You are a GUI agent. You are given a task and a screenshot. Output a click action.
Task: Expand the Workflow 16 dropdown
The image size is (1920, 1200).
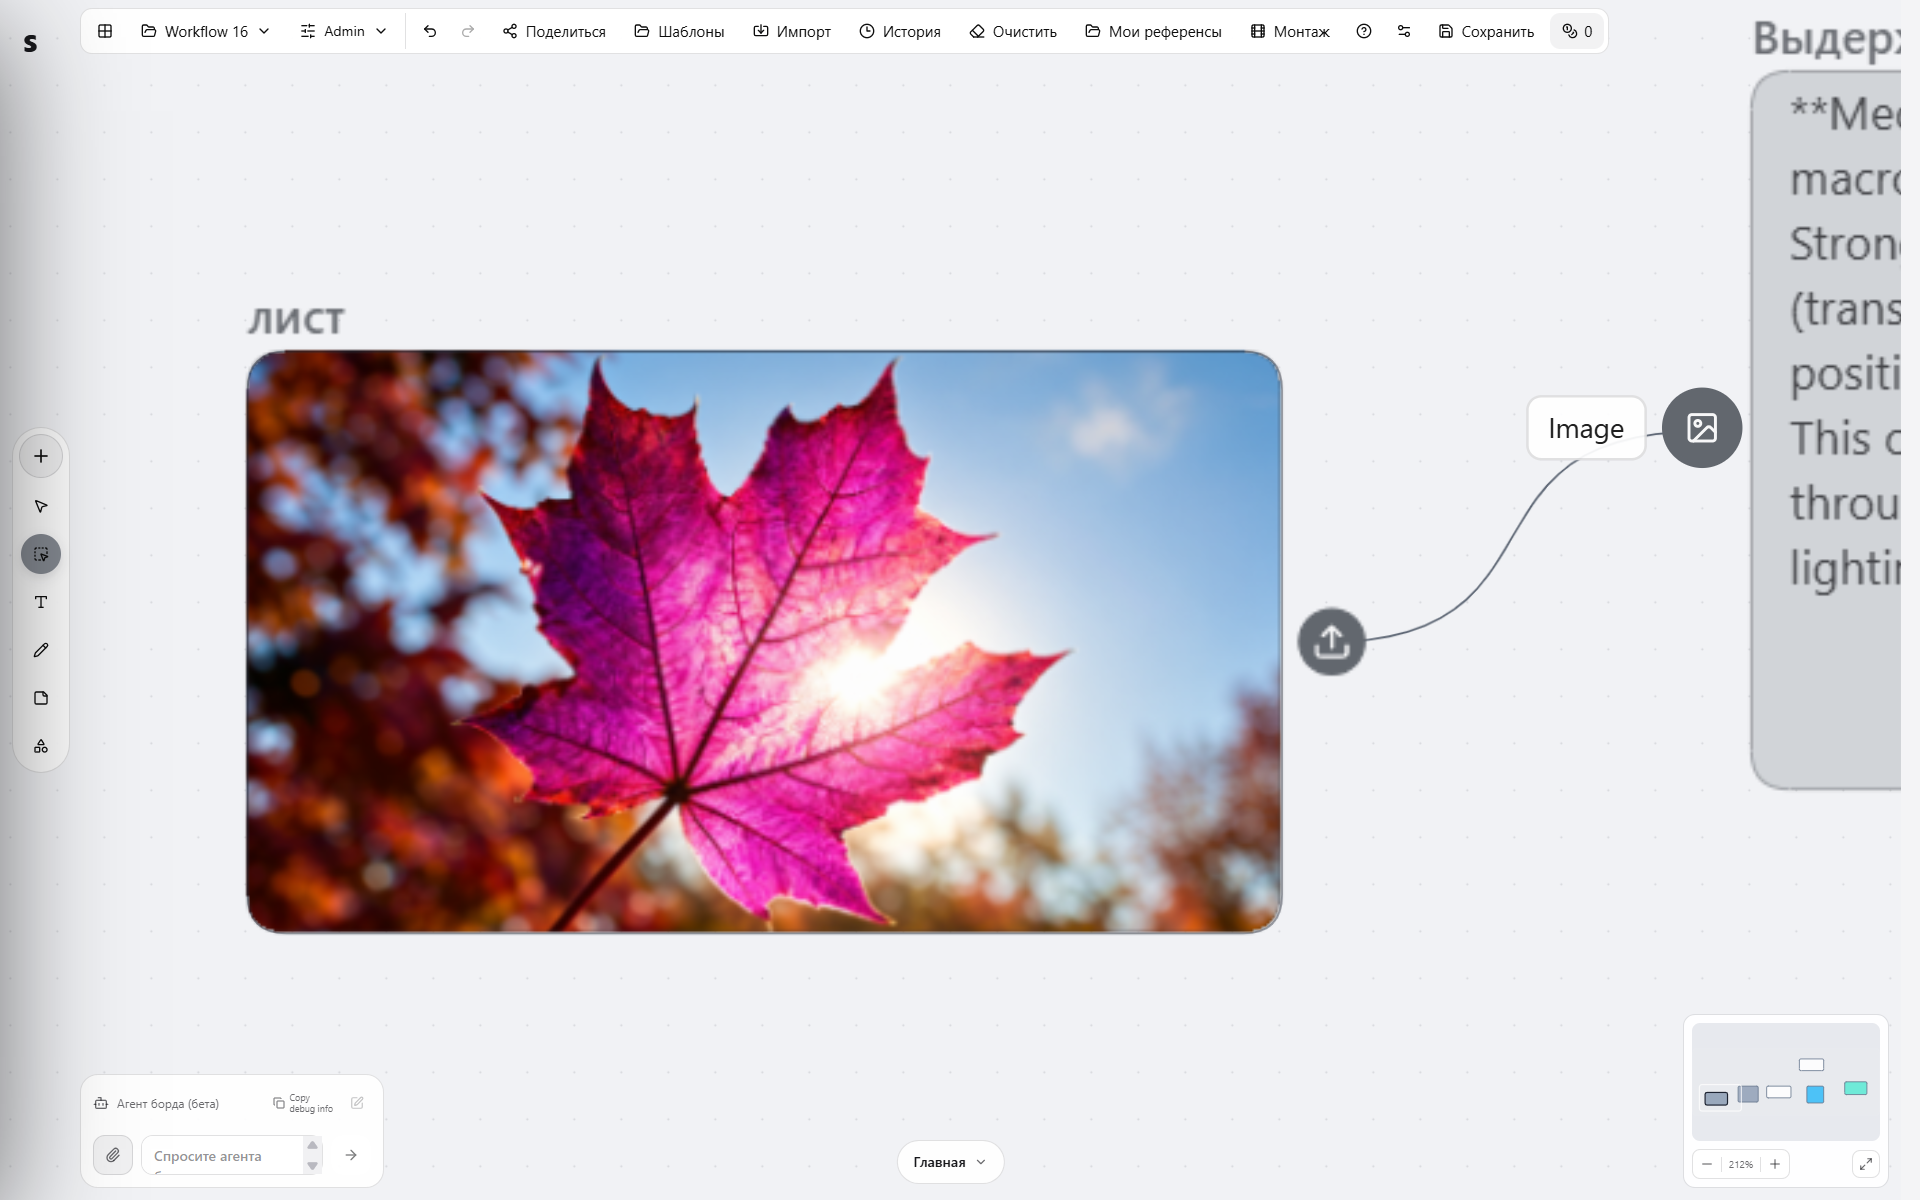click(206, 31)
